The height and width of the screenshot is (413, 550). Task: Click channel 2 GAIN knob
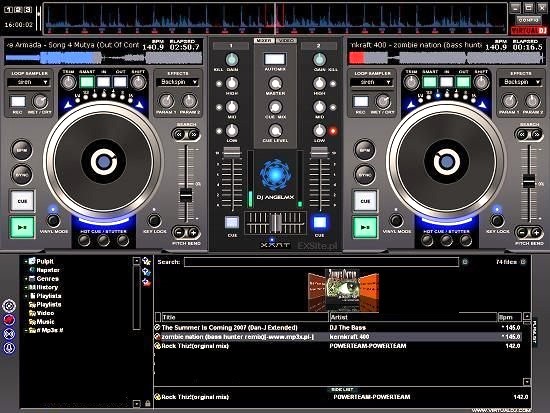(319, 60)
